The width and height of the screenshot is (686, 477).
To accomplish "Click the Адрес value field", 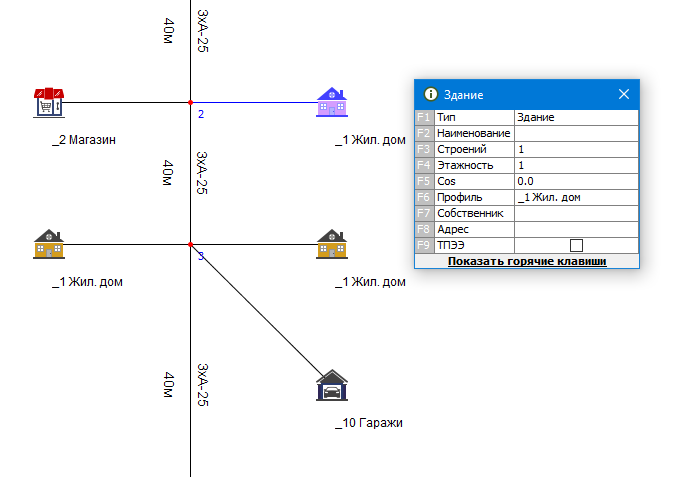I will [576, 229].
